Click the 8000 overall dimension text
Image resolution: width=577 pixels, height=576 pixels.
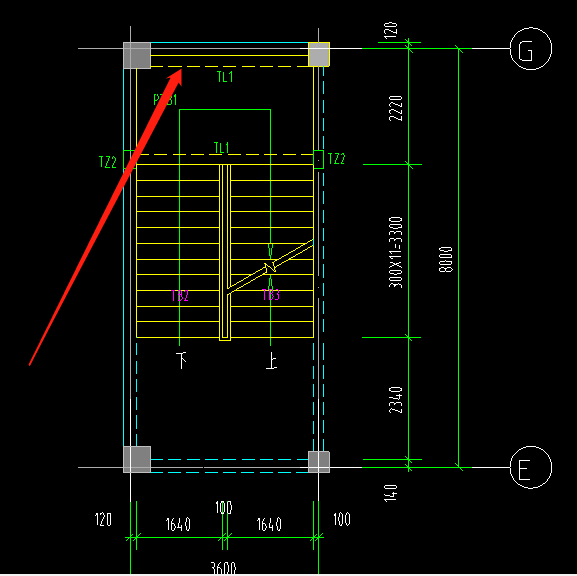446,259
